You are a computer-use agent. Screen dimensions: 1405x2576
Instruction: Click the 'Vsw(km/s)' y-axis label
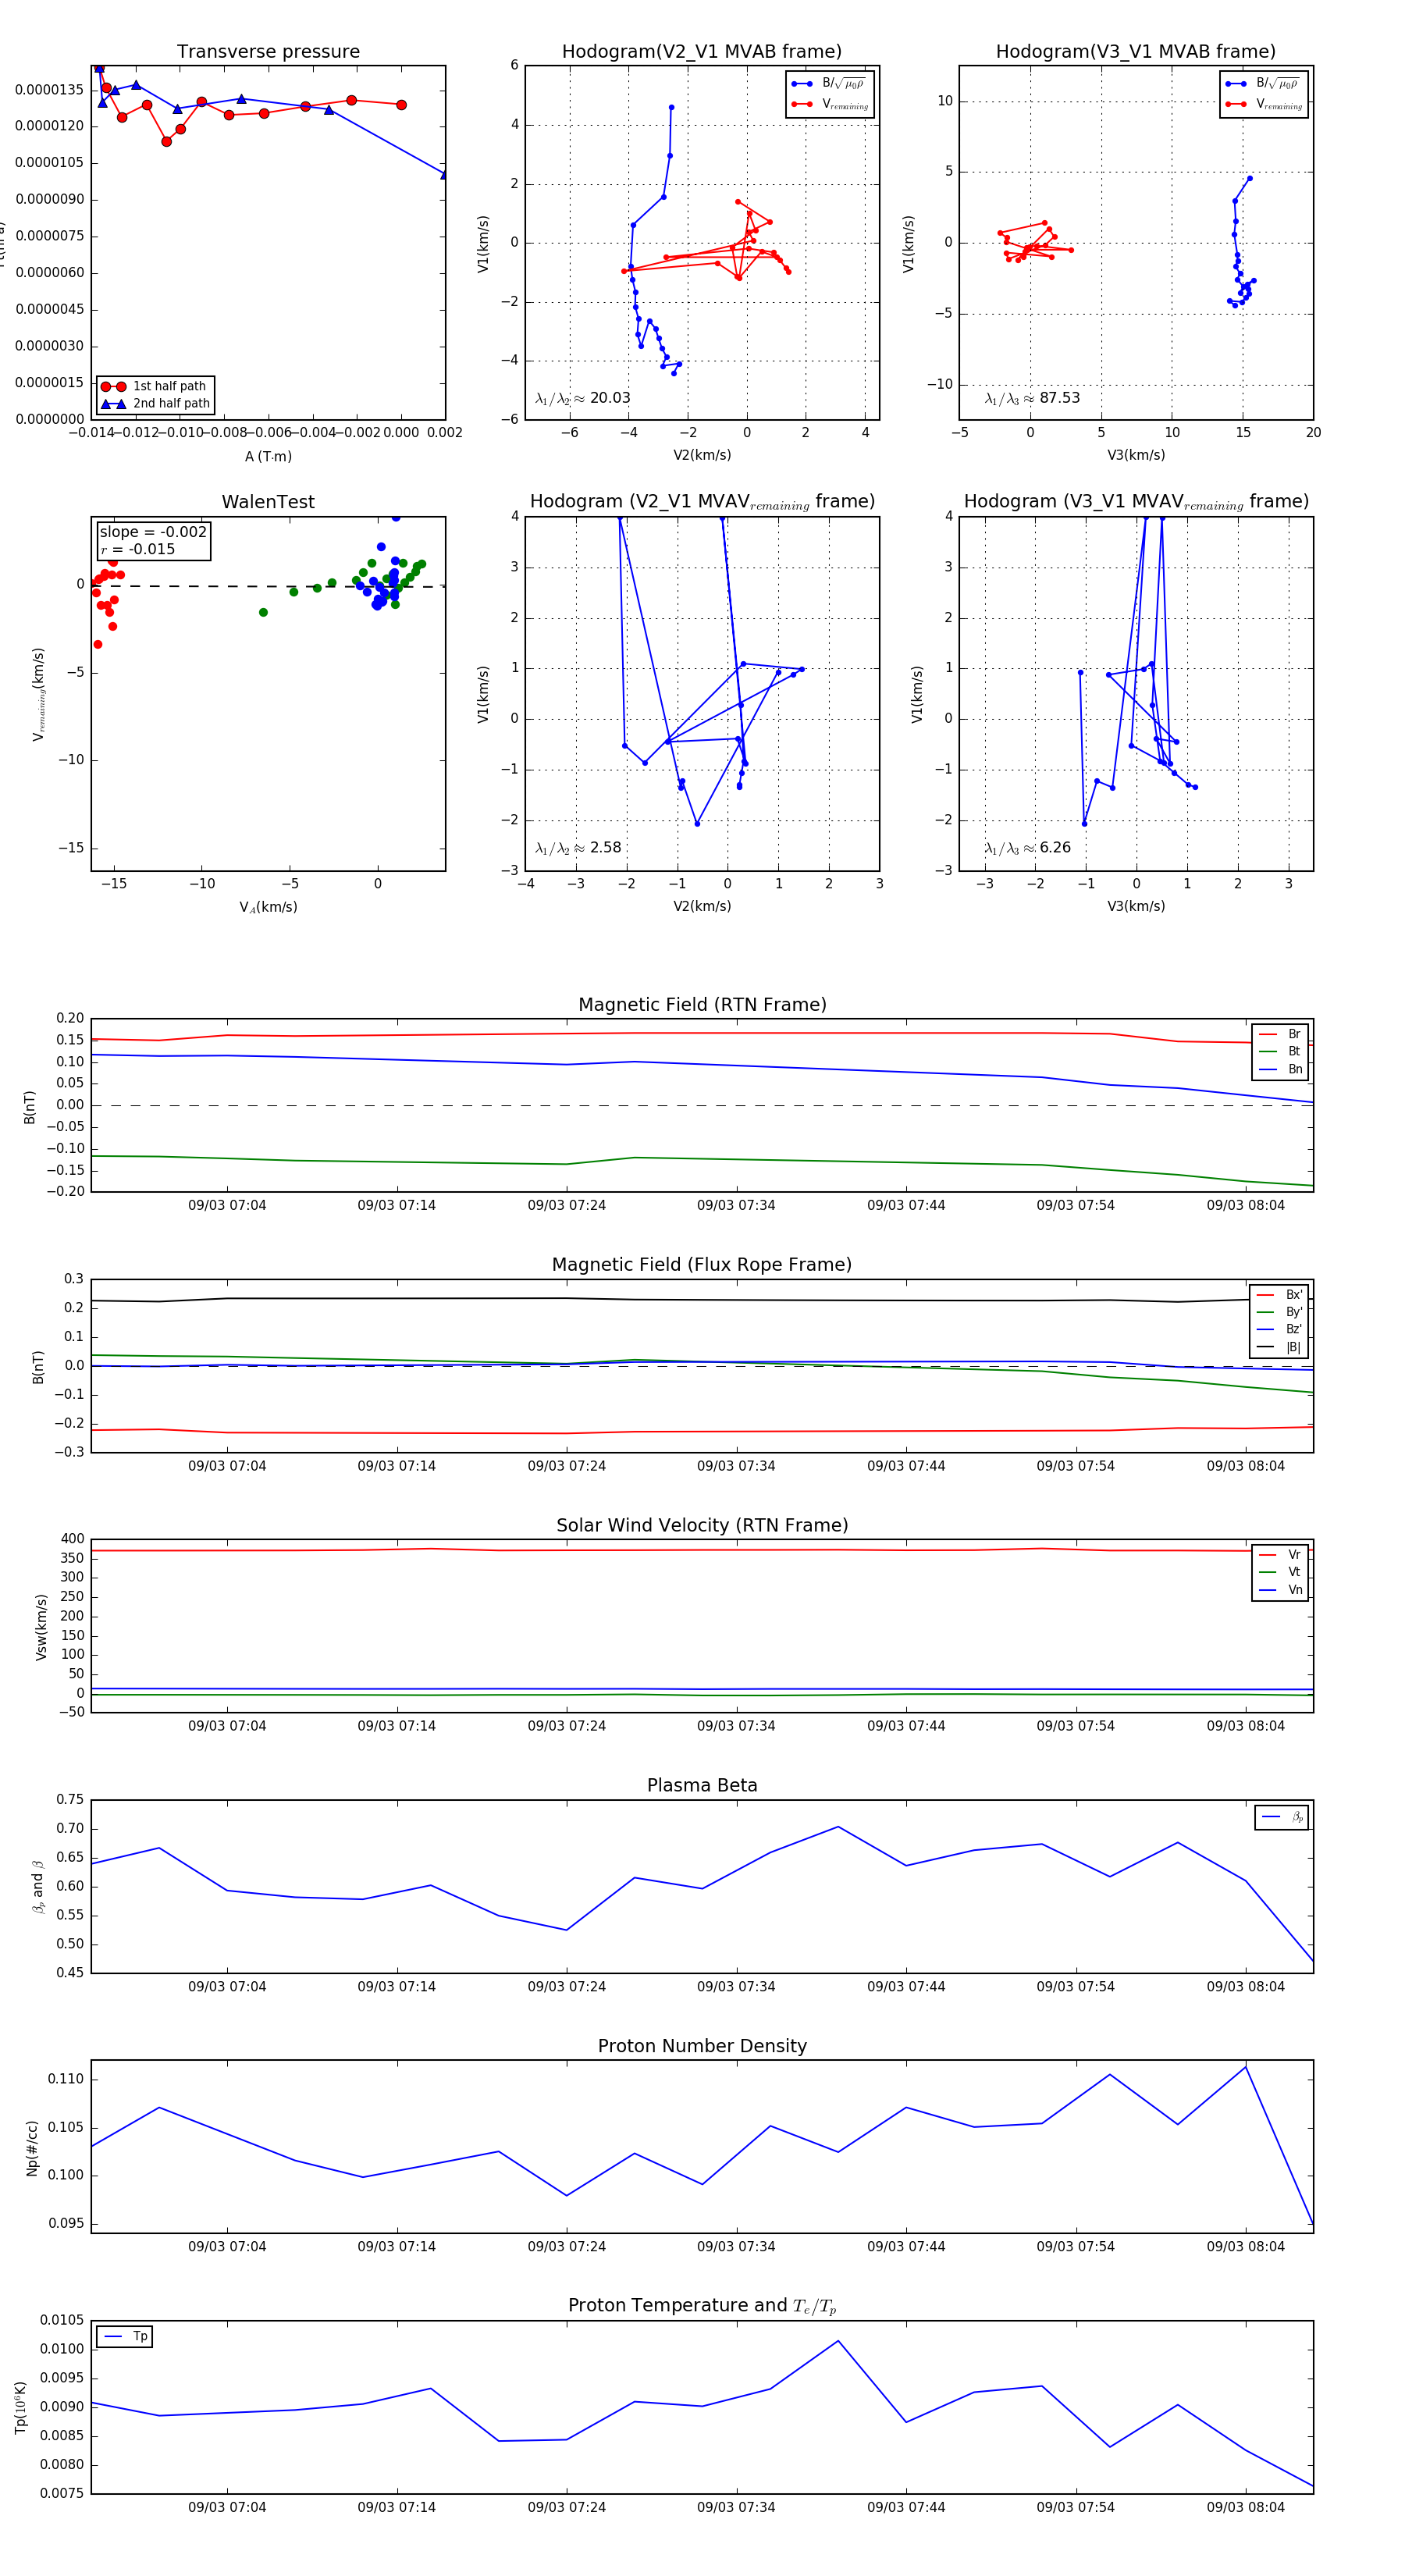(41, 1627)
